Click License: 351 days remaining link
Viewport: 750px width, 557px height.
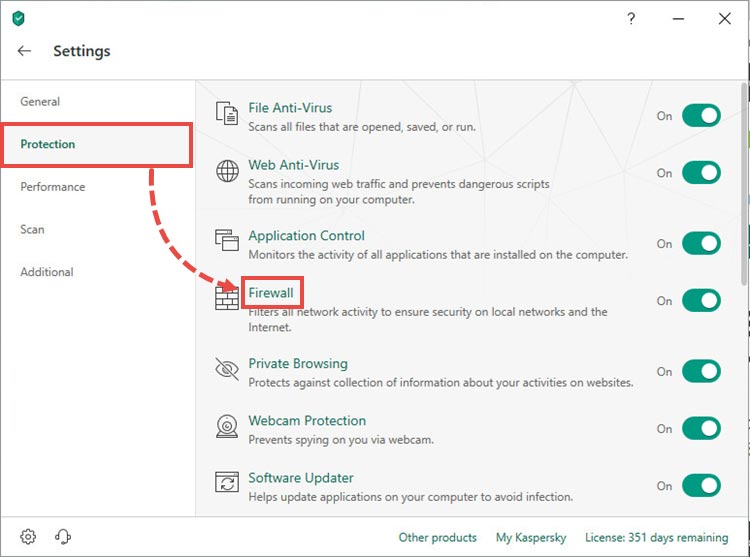[x=656, y=537]
